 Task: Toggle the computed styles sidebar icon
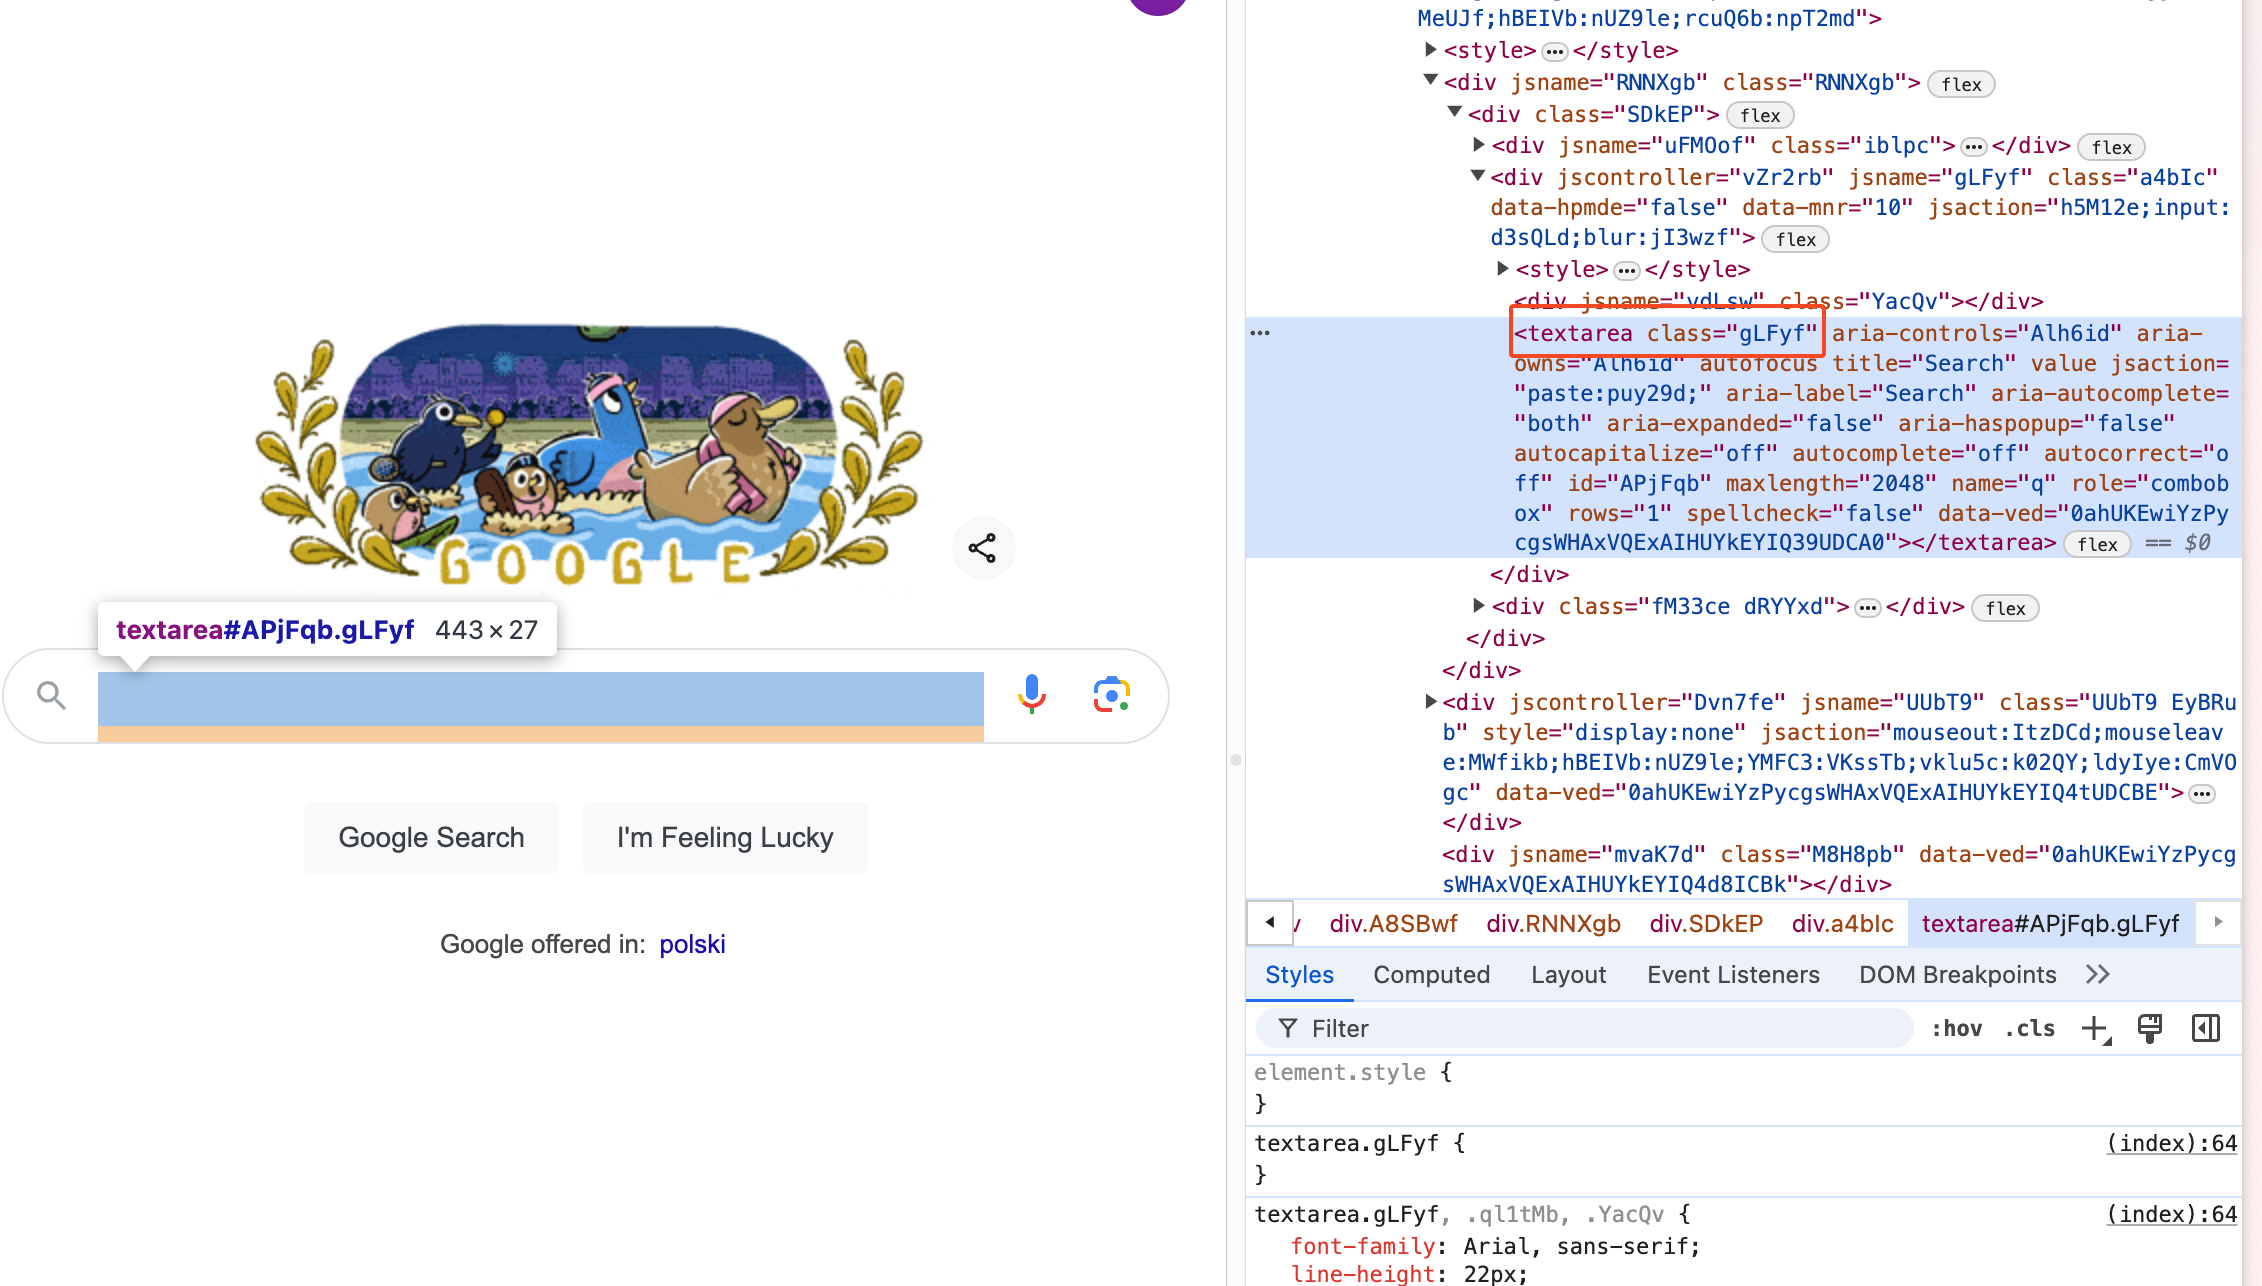[2205, 1029]
